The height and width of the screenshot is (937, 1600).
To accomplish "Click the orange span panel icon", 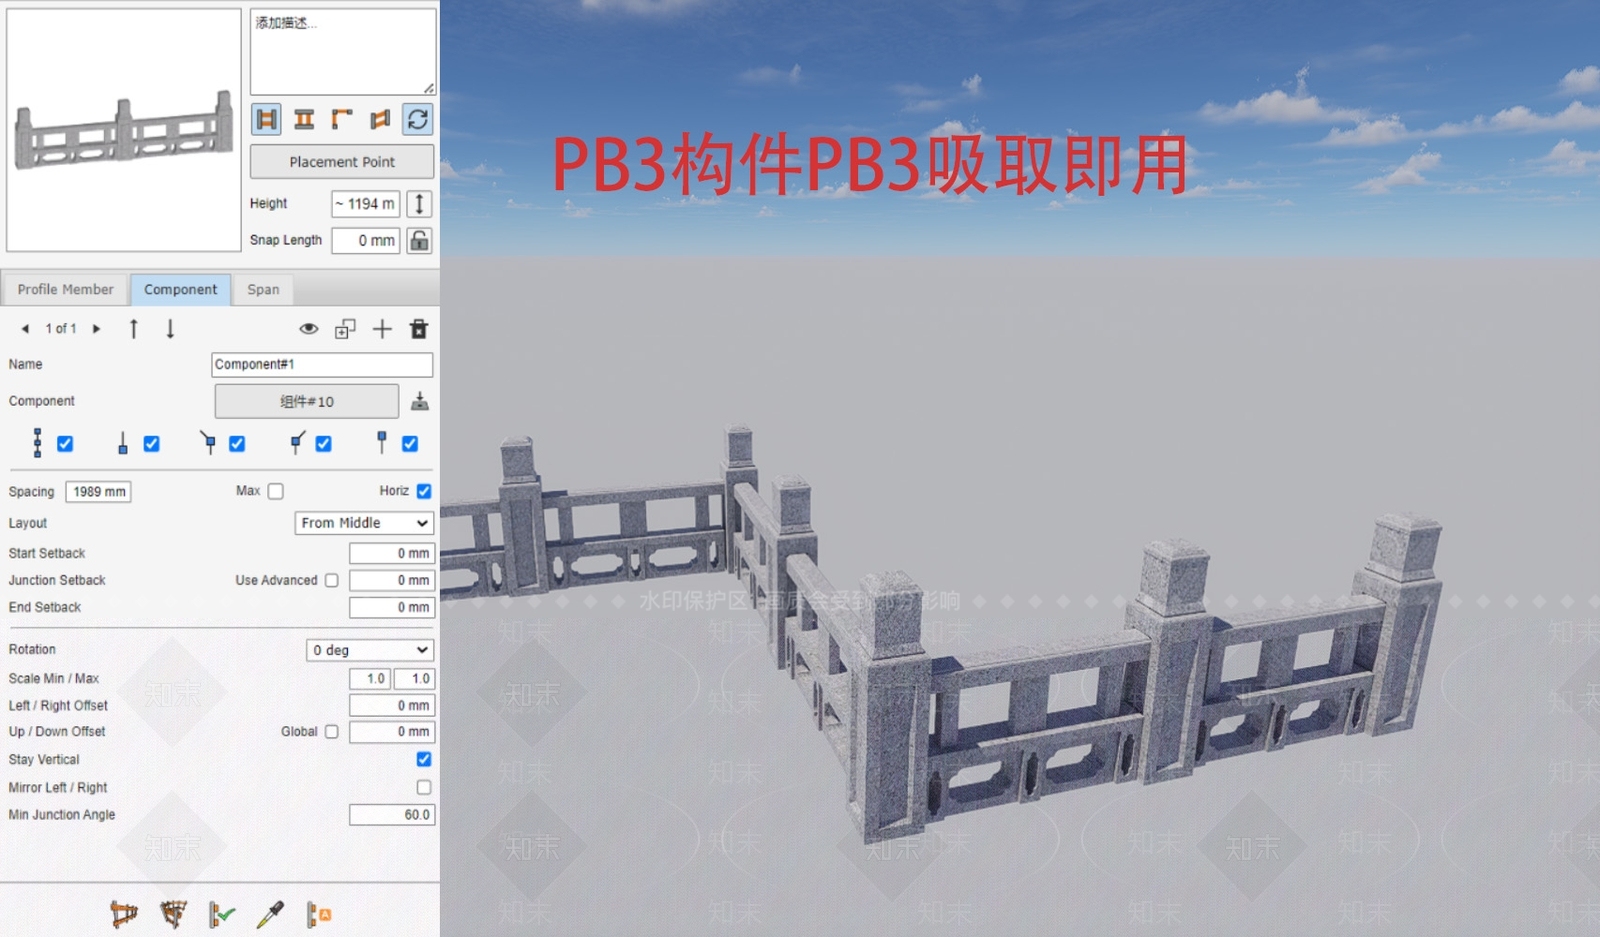I will click(x=380, y=119).
